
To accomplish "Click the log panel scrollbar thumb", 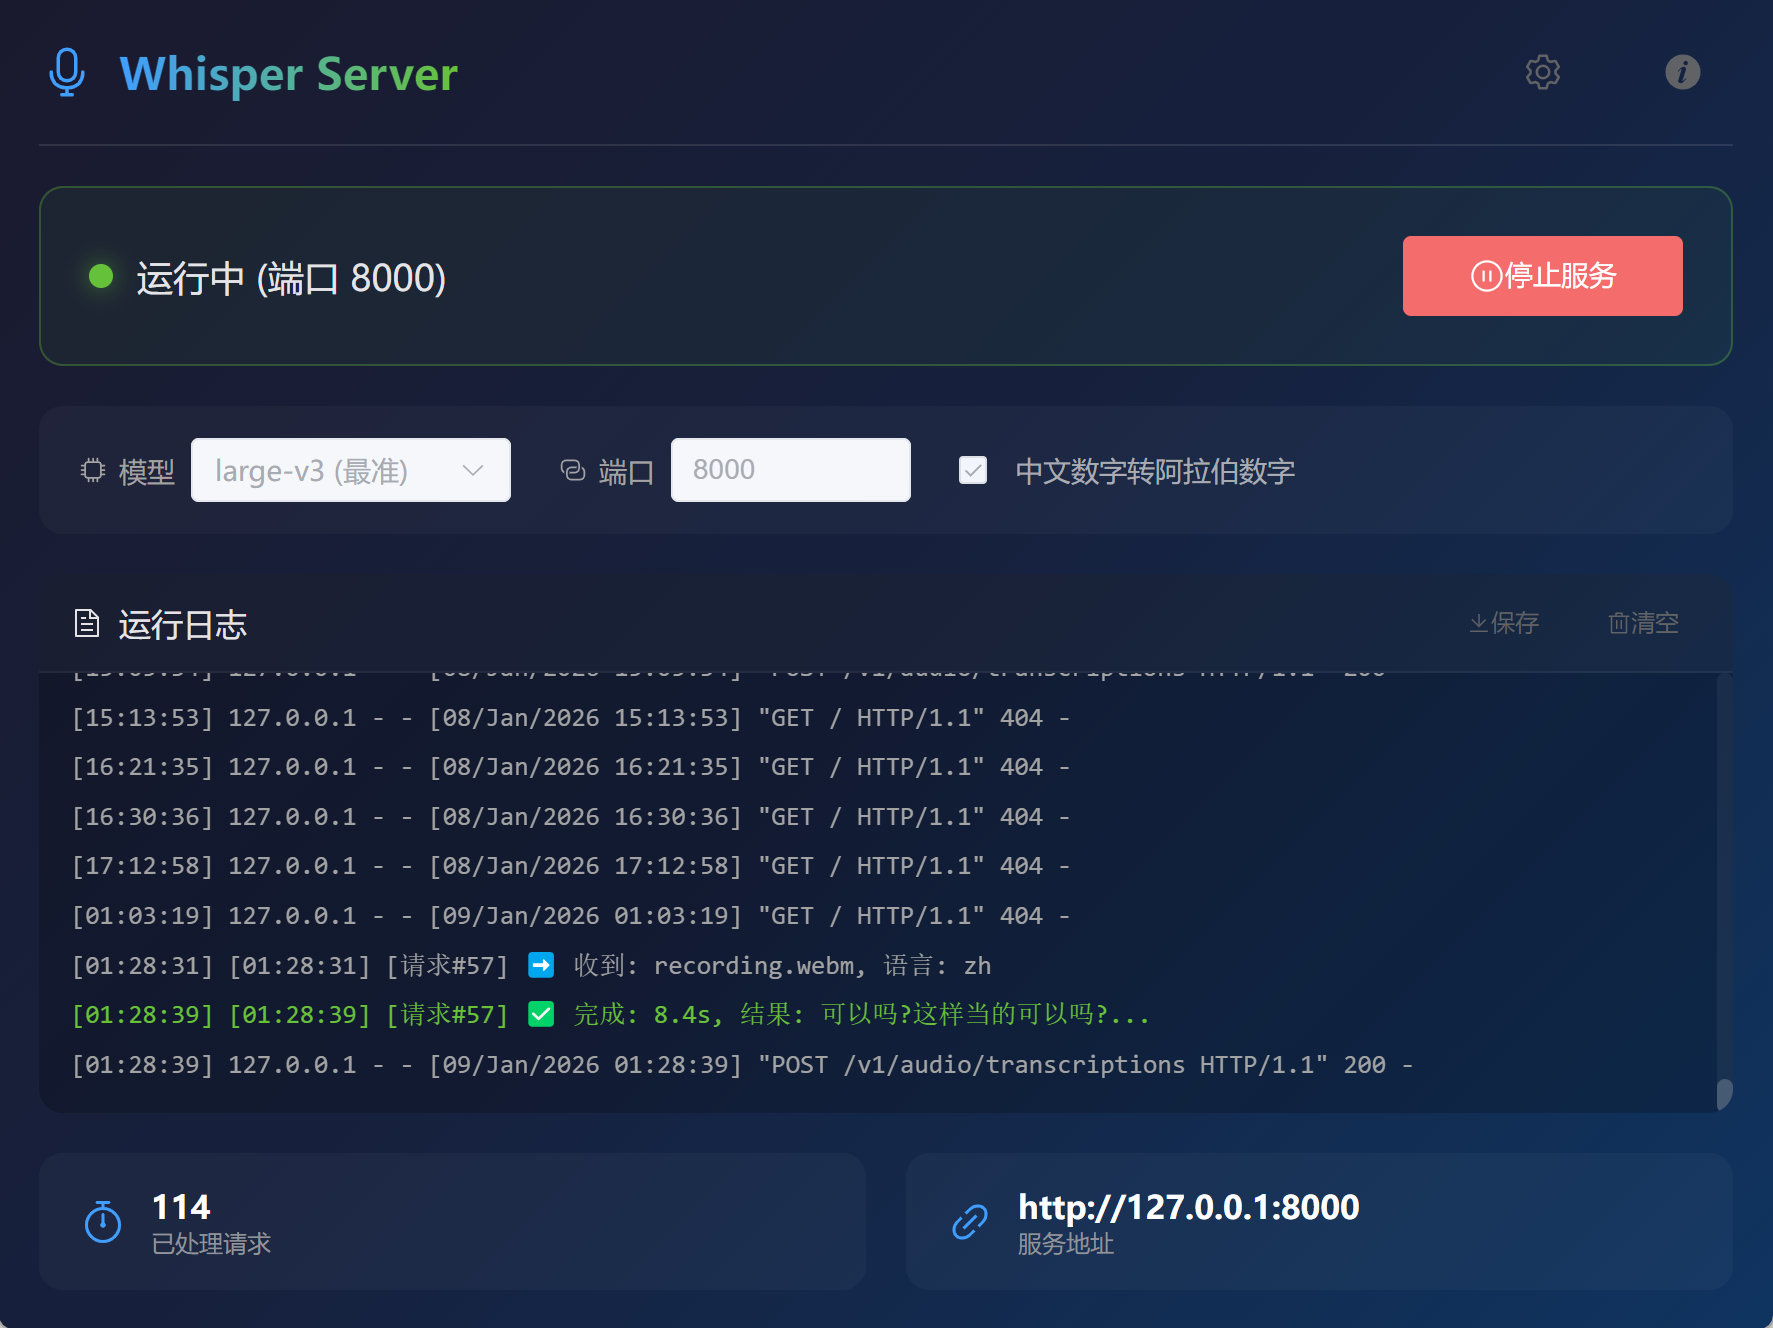I will (x=1724, y=1094).
